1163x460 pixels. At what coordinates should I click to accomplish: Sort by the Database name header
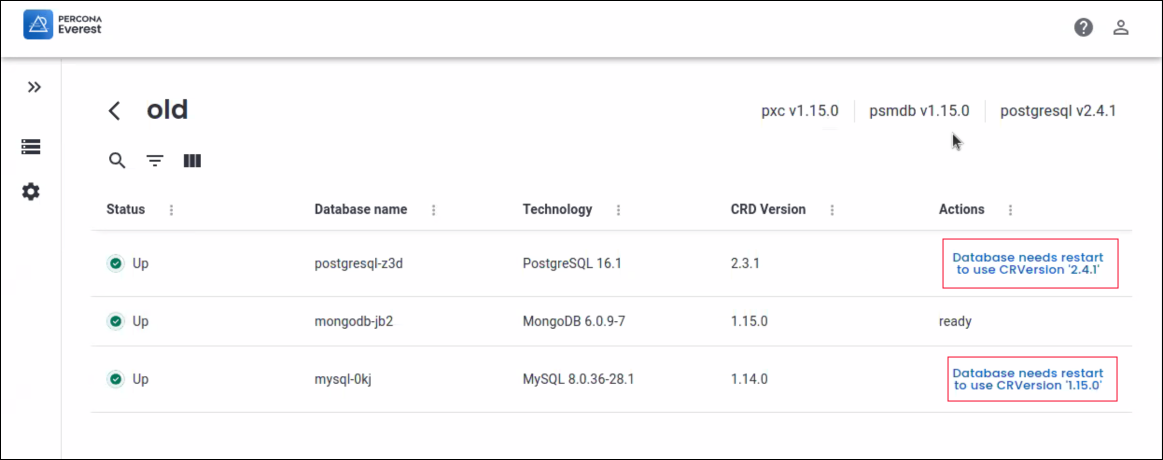[360, 210]
